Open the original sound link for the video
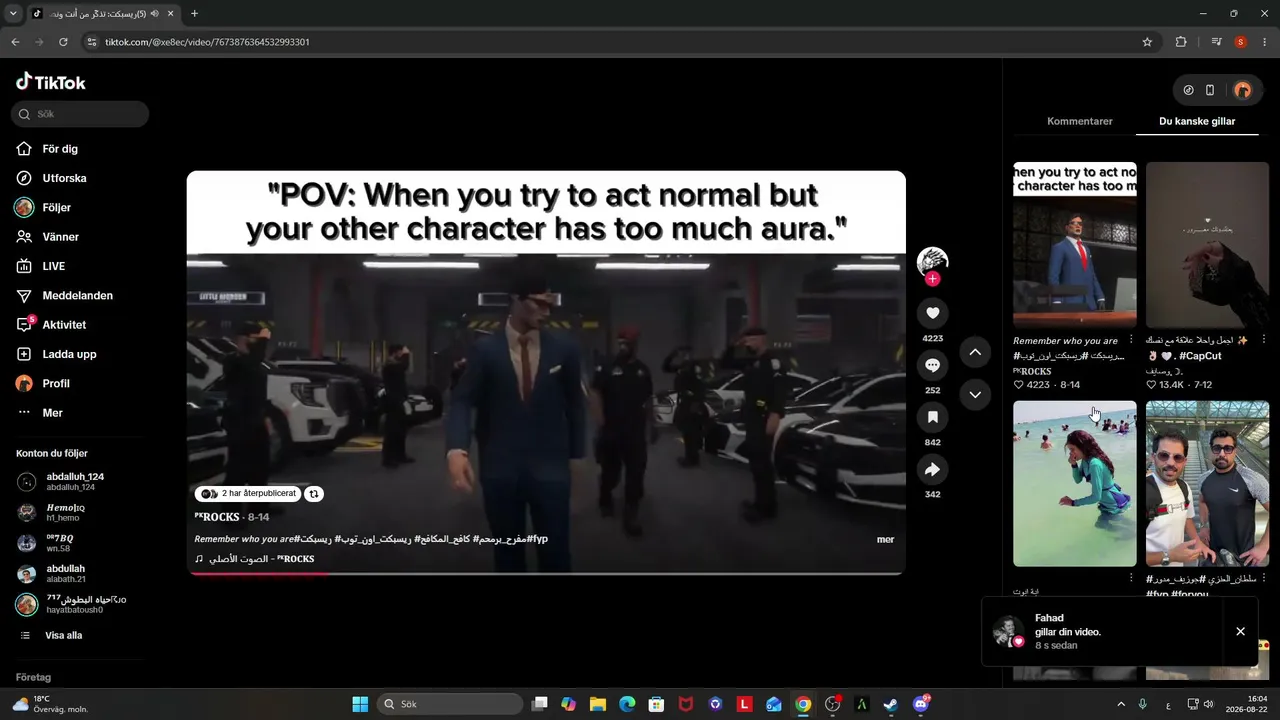The height and width of the screenshot is (720, 1280). pyautogui.click(x=254, y=559)
